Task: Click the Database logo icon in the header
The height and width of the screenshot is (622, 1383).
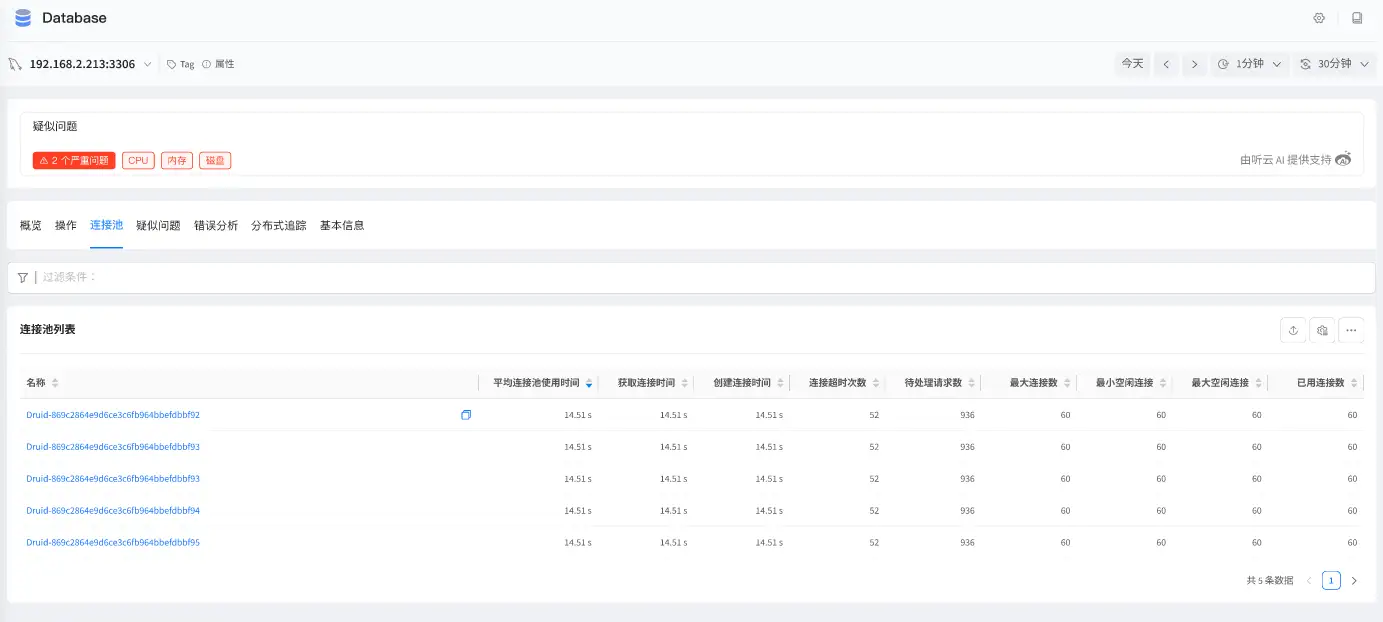Action: [22, 17]
